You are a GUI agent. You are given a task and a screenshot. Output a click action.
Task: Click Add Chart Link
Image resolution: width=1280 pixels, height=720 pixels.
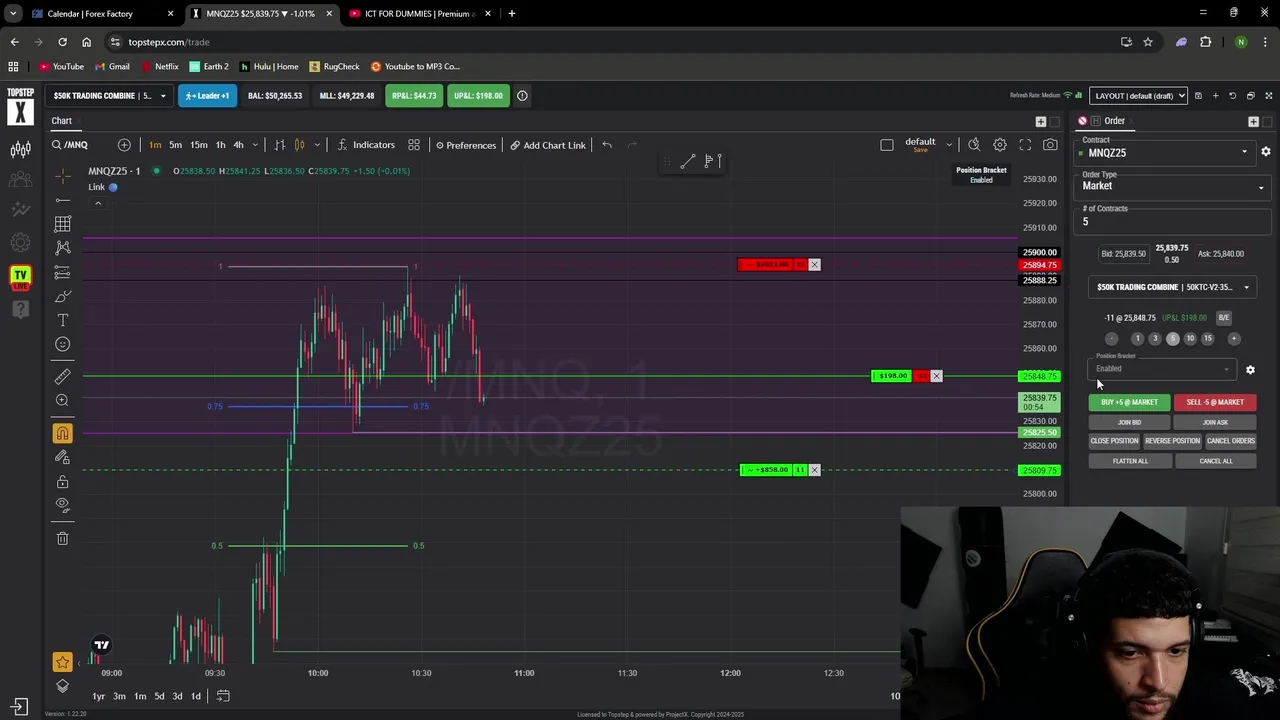click(548, 145)
